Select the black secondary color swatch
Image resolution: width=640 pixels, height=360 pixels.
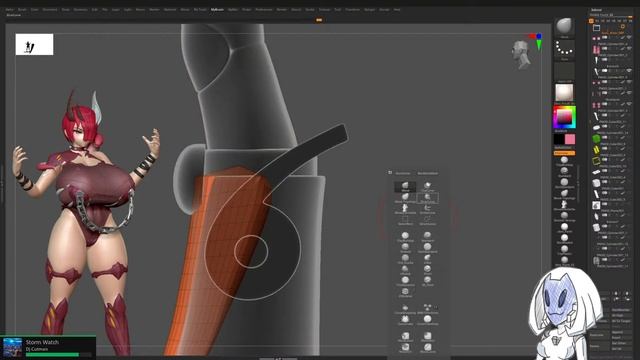pos(559,140)
